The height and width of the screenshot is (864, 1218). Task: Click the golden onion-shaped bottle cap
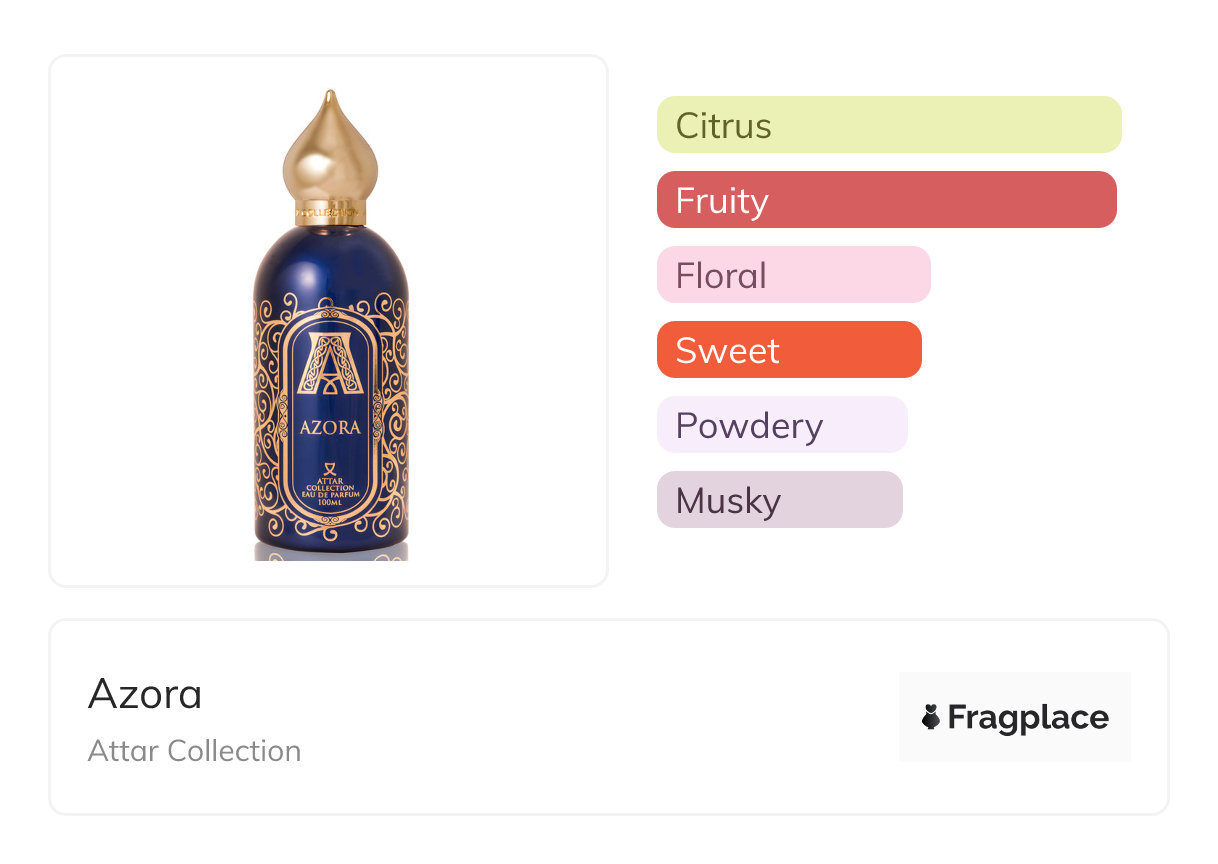(330, 150)
